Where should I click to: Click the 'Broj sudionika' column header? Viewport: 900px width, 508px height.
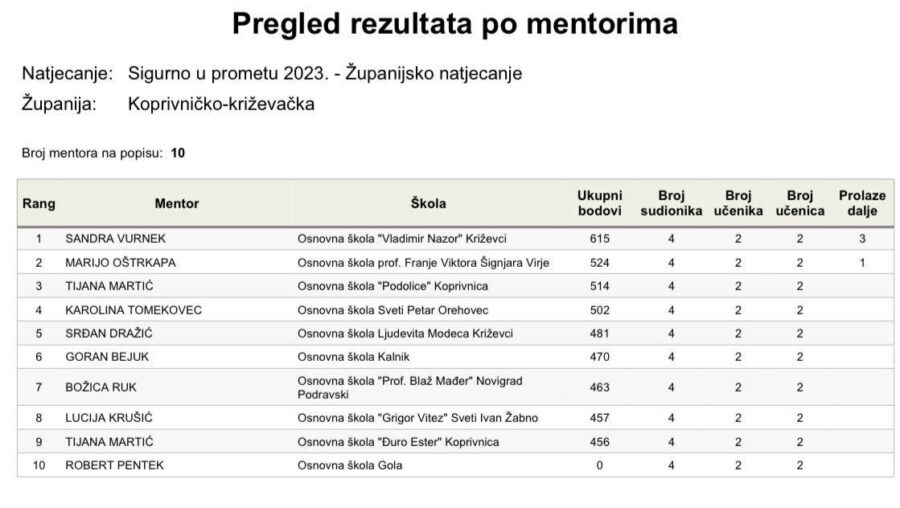pos(671,203)
